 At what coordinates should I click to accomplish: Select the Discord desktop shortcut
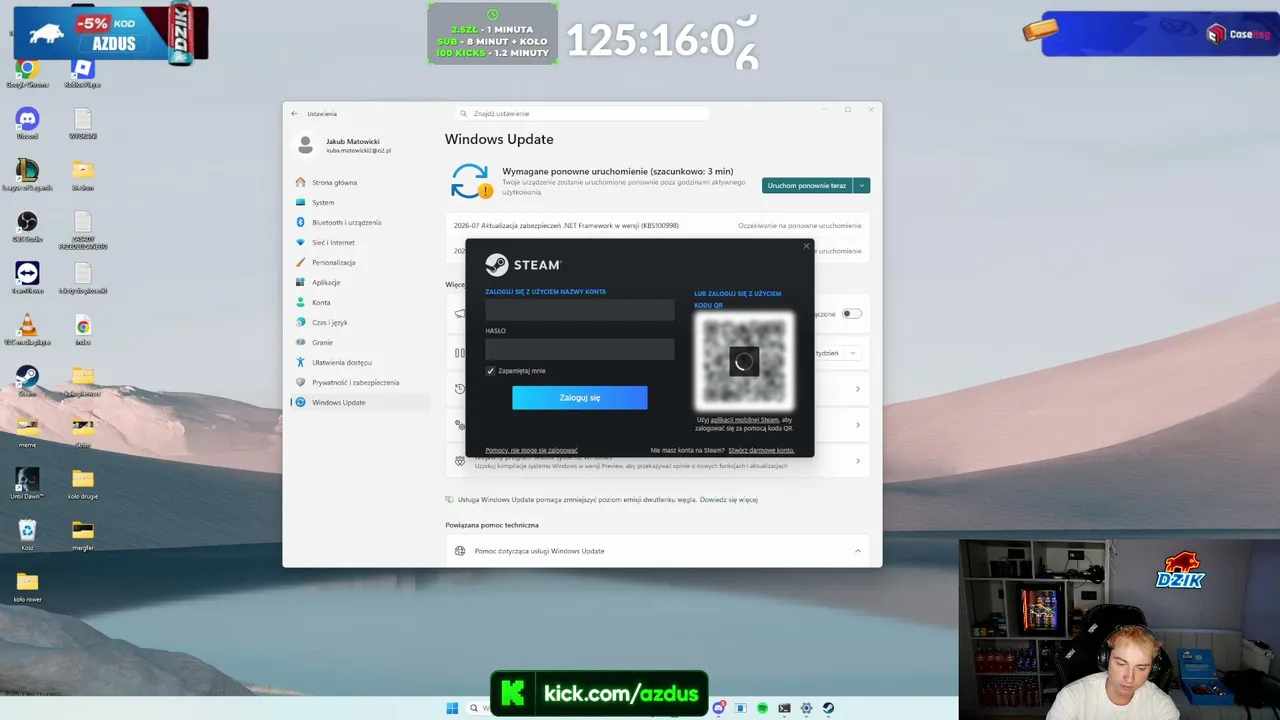click(27, 123)
